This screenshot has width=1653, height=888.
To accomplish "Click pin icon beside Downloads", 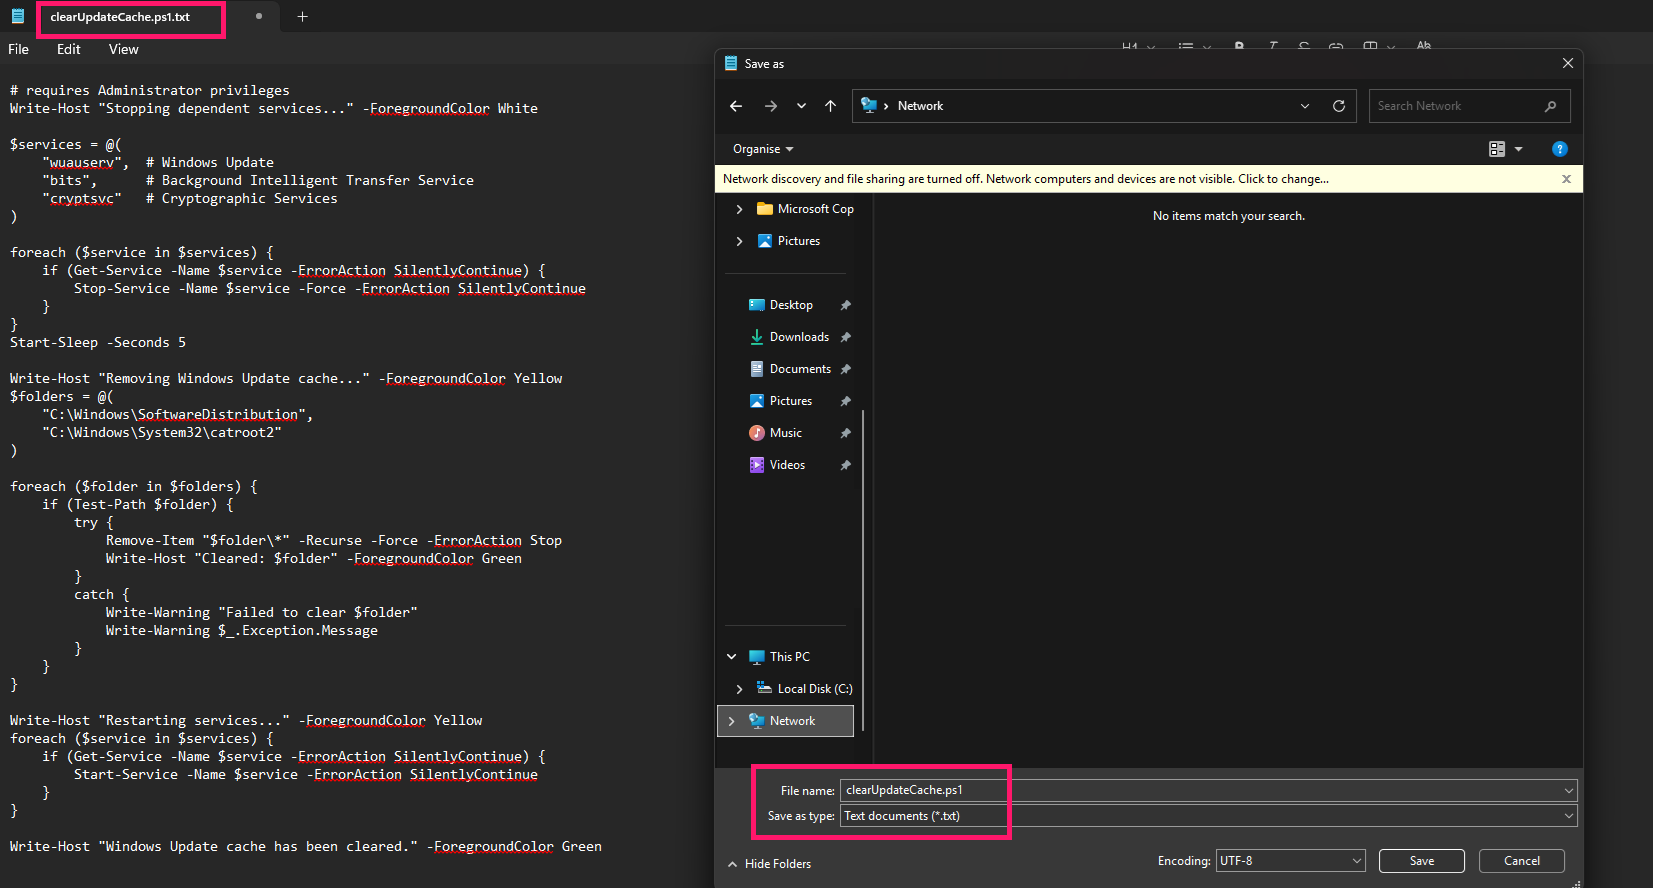I will pos(845,337).
